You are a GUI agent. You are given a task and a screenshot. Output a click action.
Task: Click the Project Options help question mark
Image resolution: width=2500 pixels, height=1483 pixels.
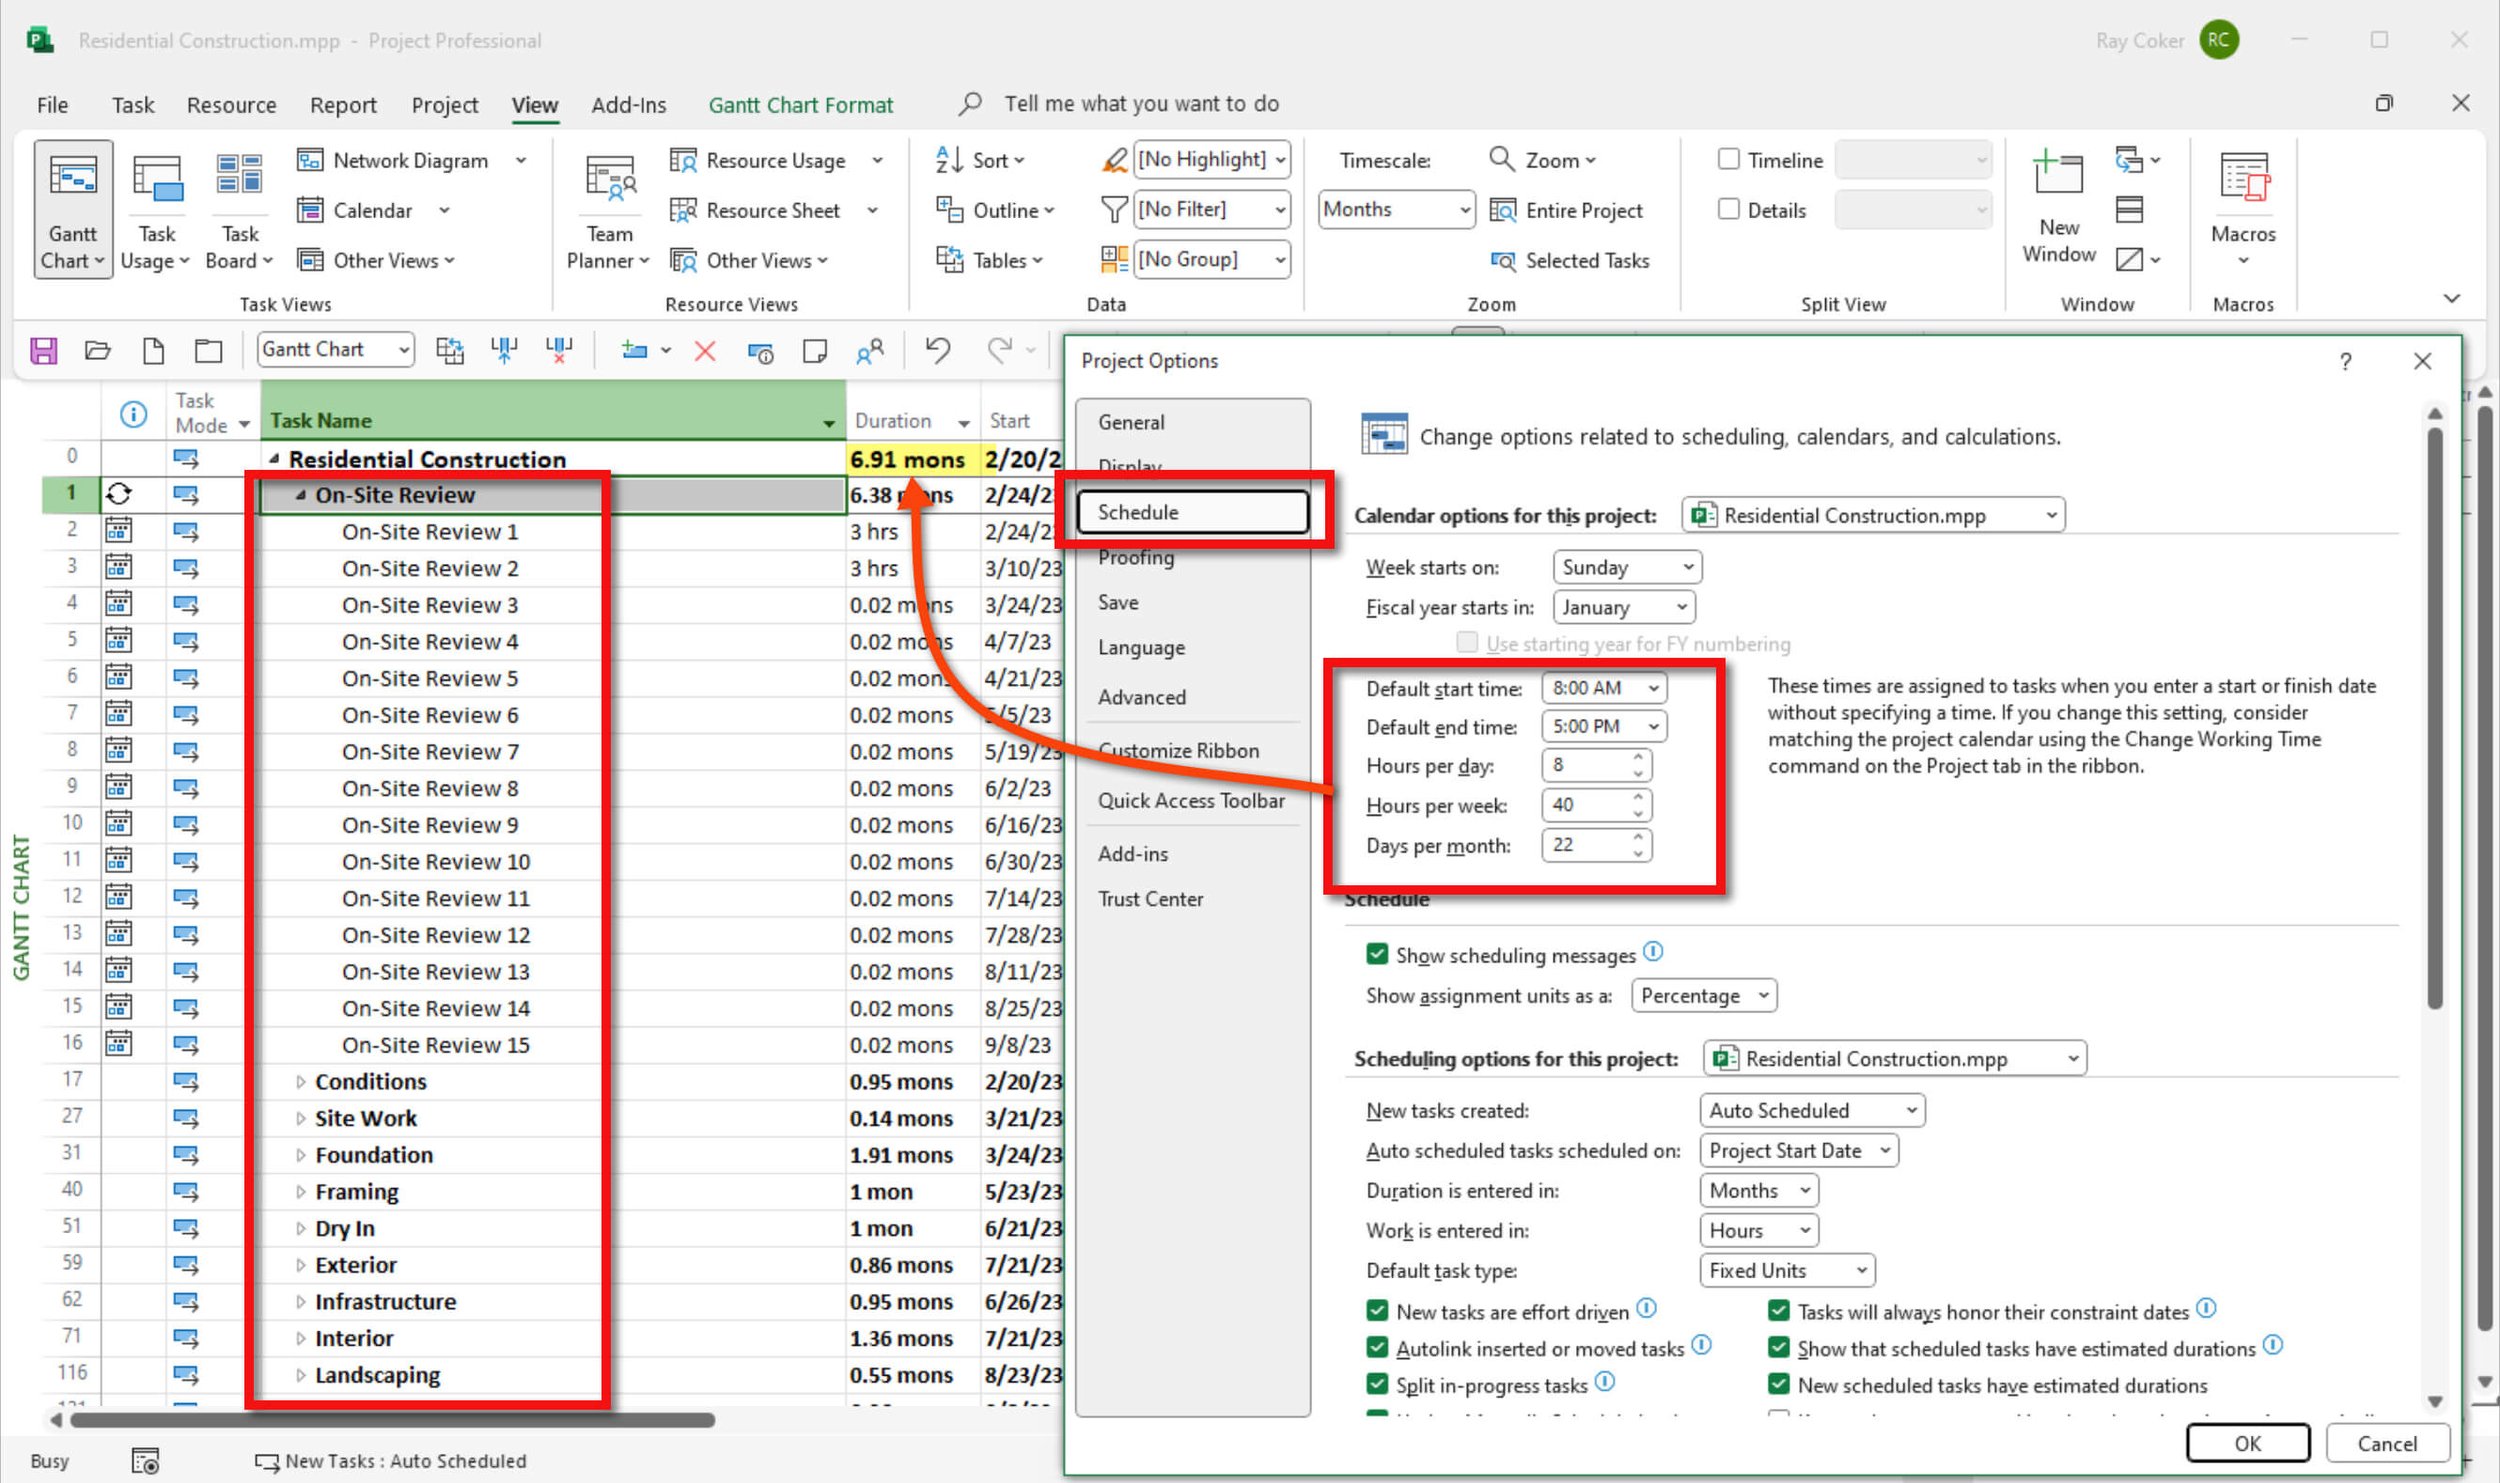[2345, 361]
